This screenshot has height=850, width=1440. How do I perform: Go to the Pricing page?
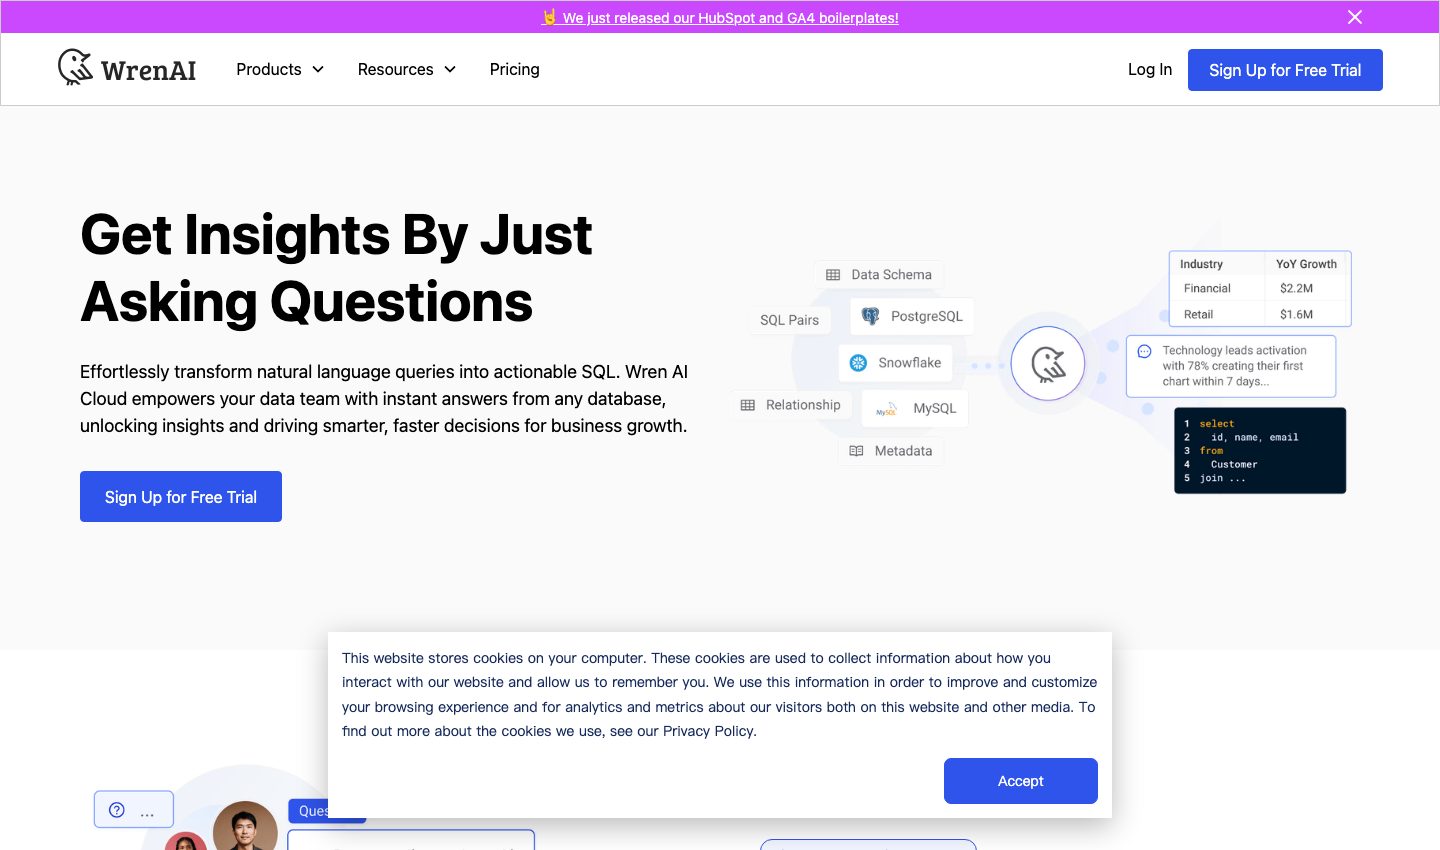(x=515, y=69)
